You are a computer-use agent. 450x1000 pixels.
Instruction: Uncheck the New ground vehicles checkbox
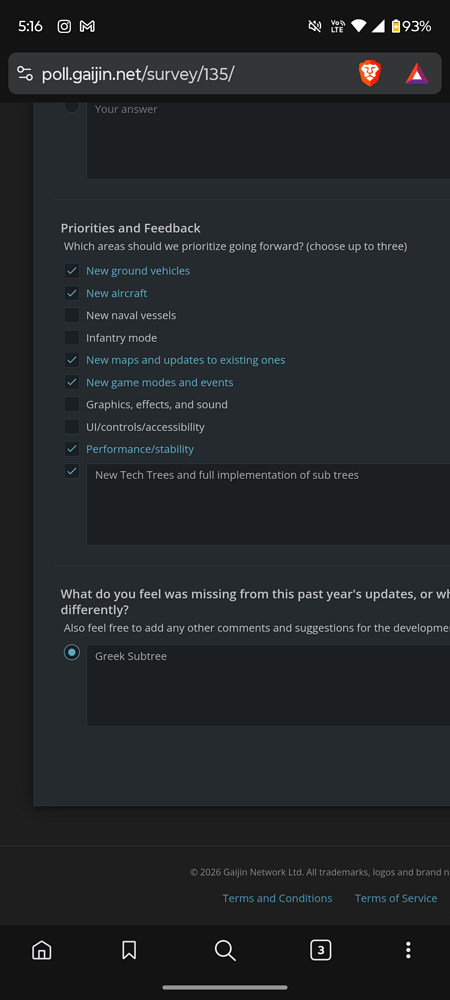pyautogui.click(x=72, y=270)
